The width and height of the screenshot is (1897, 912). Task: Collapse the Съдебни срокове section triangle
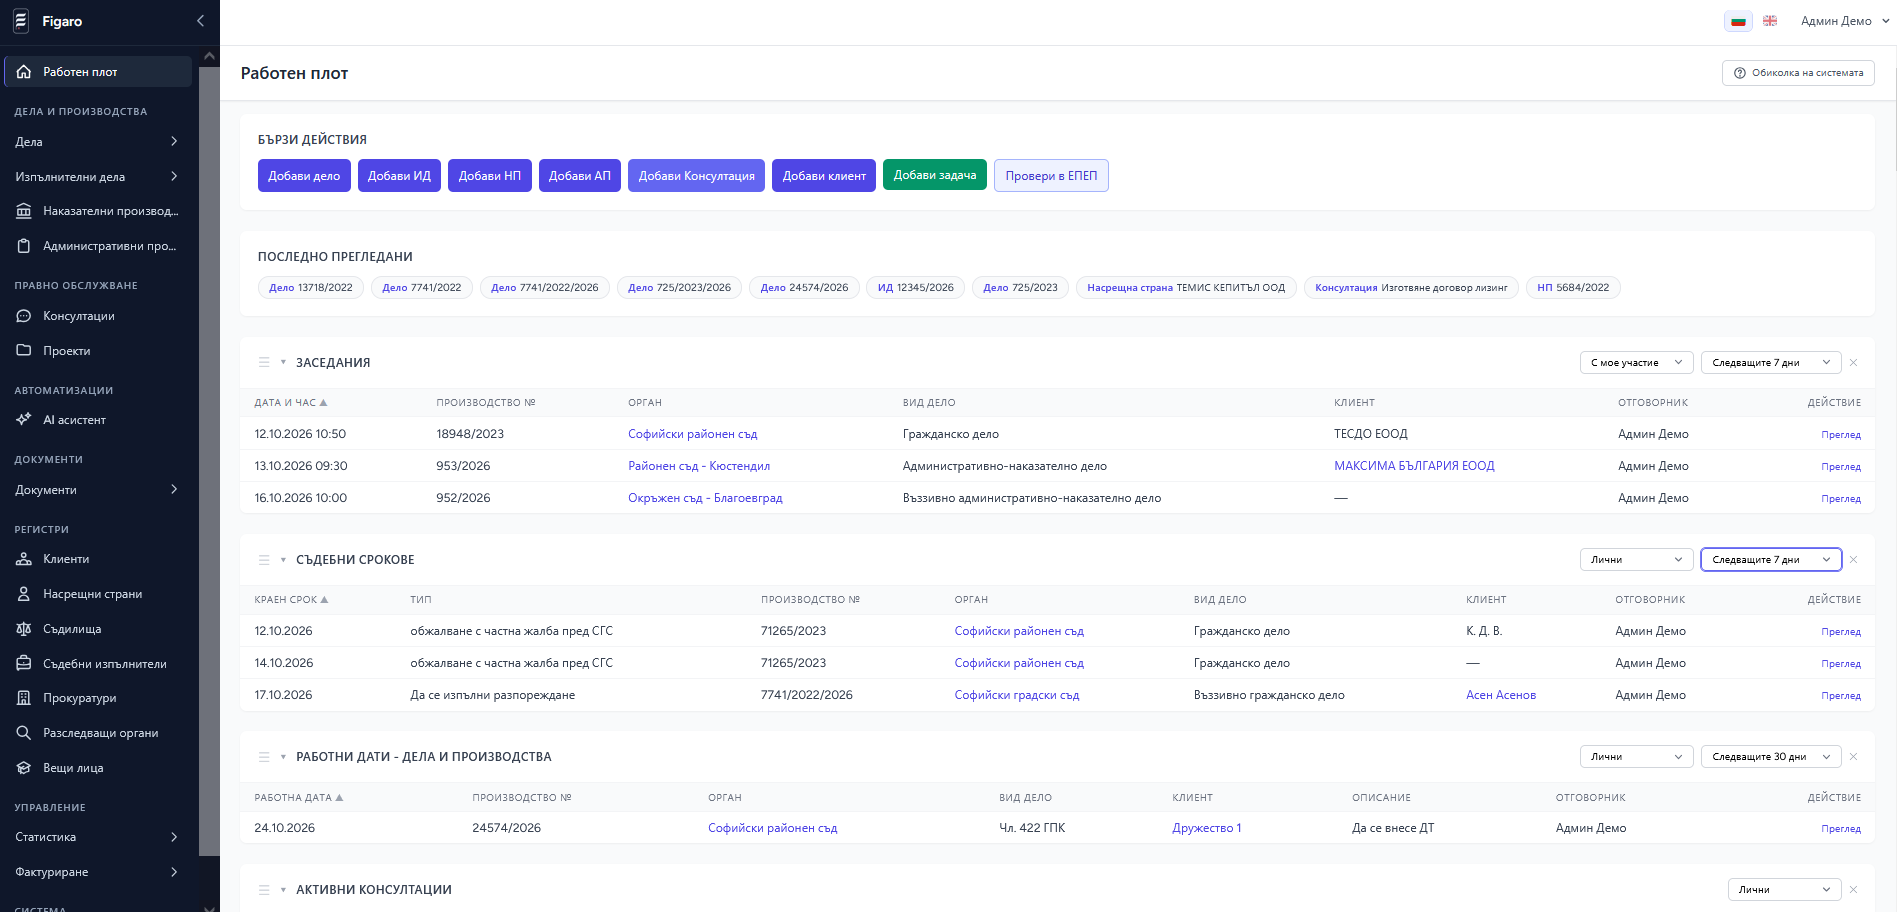[x=283, y=560]
